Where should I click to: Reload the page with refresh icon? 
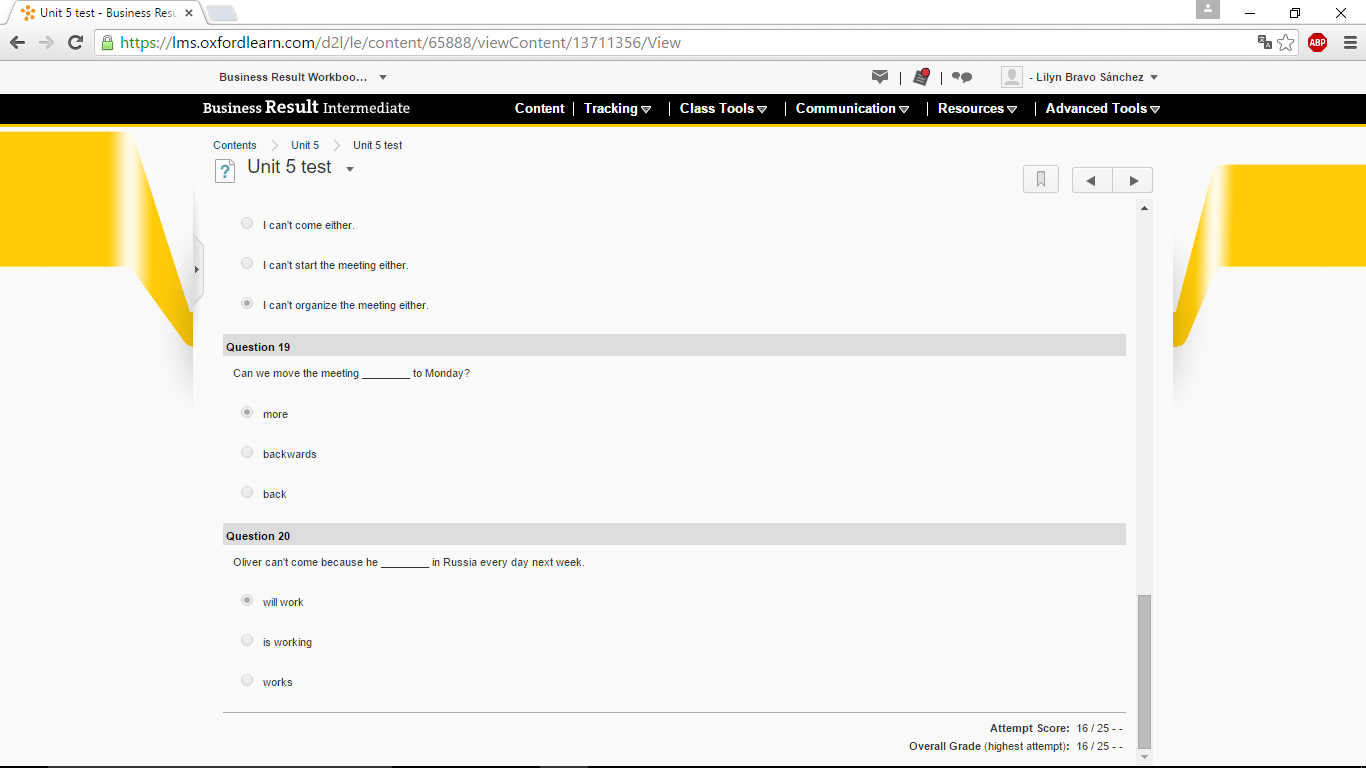pyautogui.click(x=75, y=42)
